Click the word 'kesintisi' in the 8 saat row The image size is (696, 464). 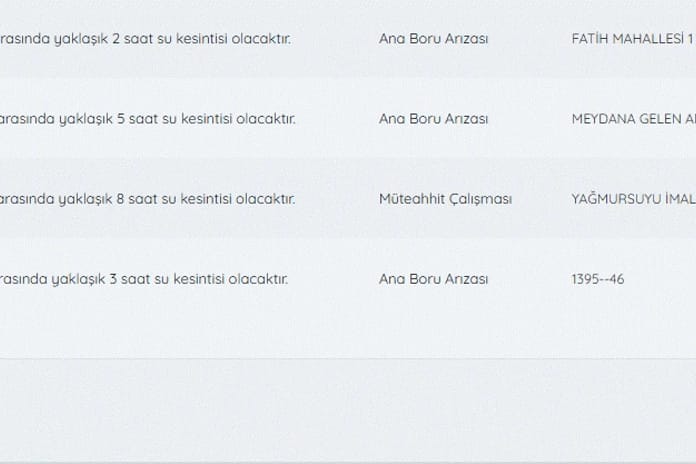(206, 199)
